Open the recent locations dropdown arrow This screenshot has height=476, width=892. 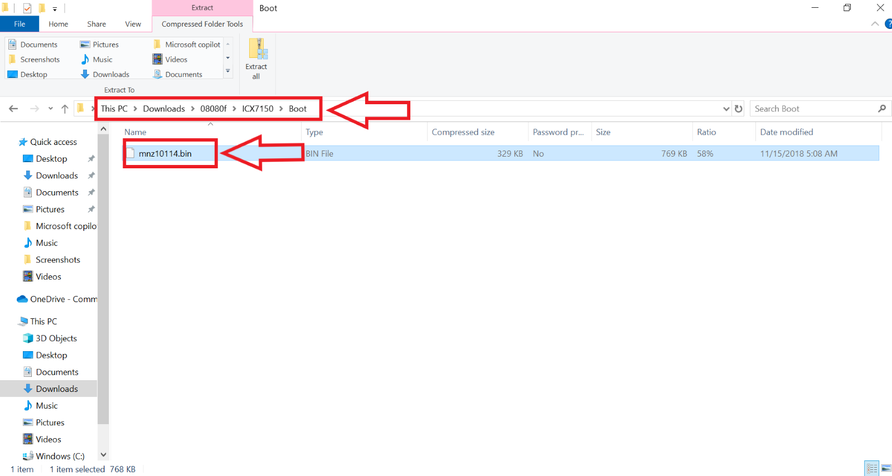point(50,109)
